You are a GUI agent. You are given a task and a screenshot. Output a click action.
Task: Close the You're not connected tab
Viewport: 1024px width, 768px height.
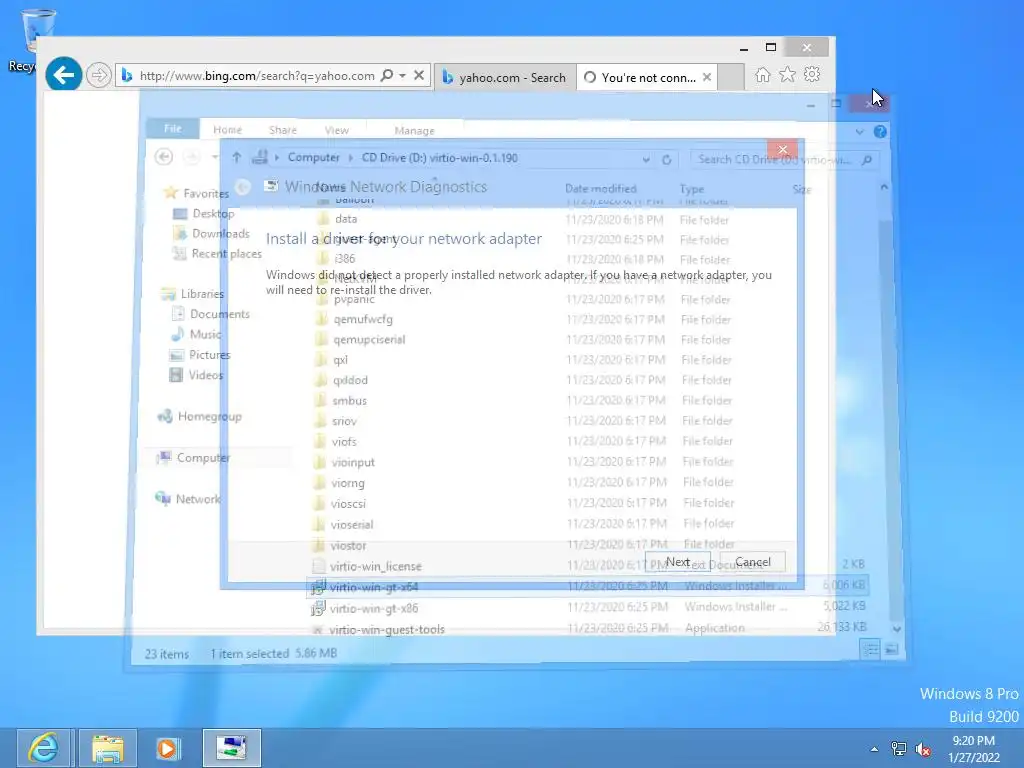click(707, 77)
